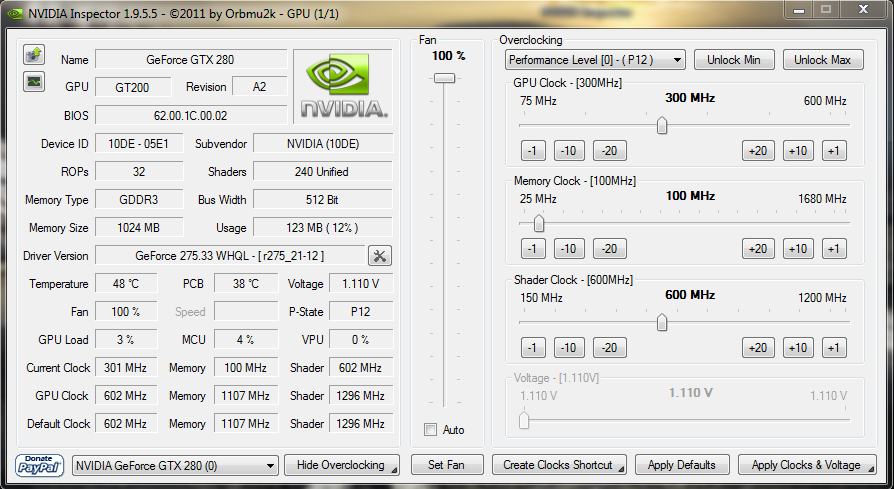
Task: Increase Memory Clock by 10 MHz
Action: coord(798,249)
